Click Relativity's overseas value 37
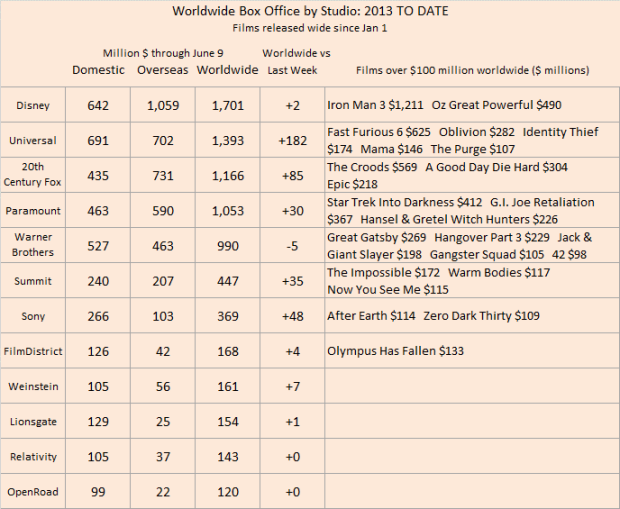This screenshot has height=509, width=620. coord(163,457)
